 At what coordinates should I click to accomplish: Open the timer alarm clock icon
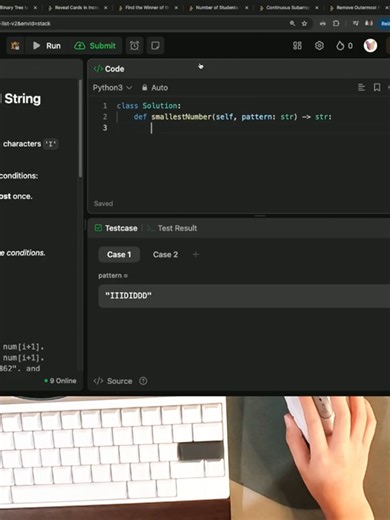(x=134, y=46)
